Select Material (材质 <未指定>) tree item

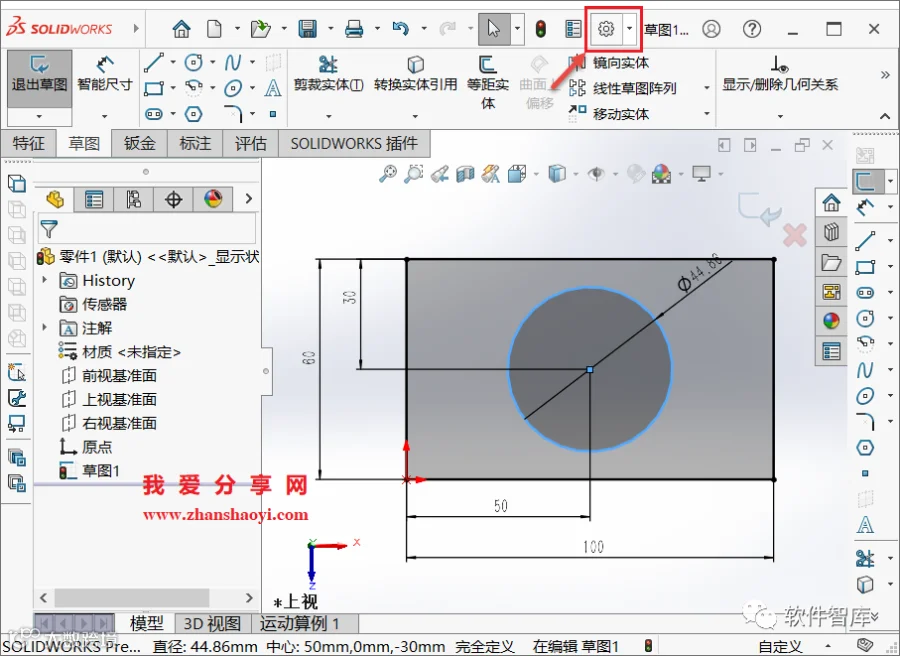point(119,351)
